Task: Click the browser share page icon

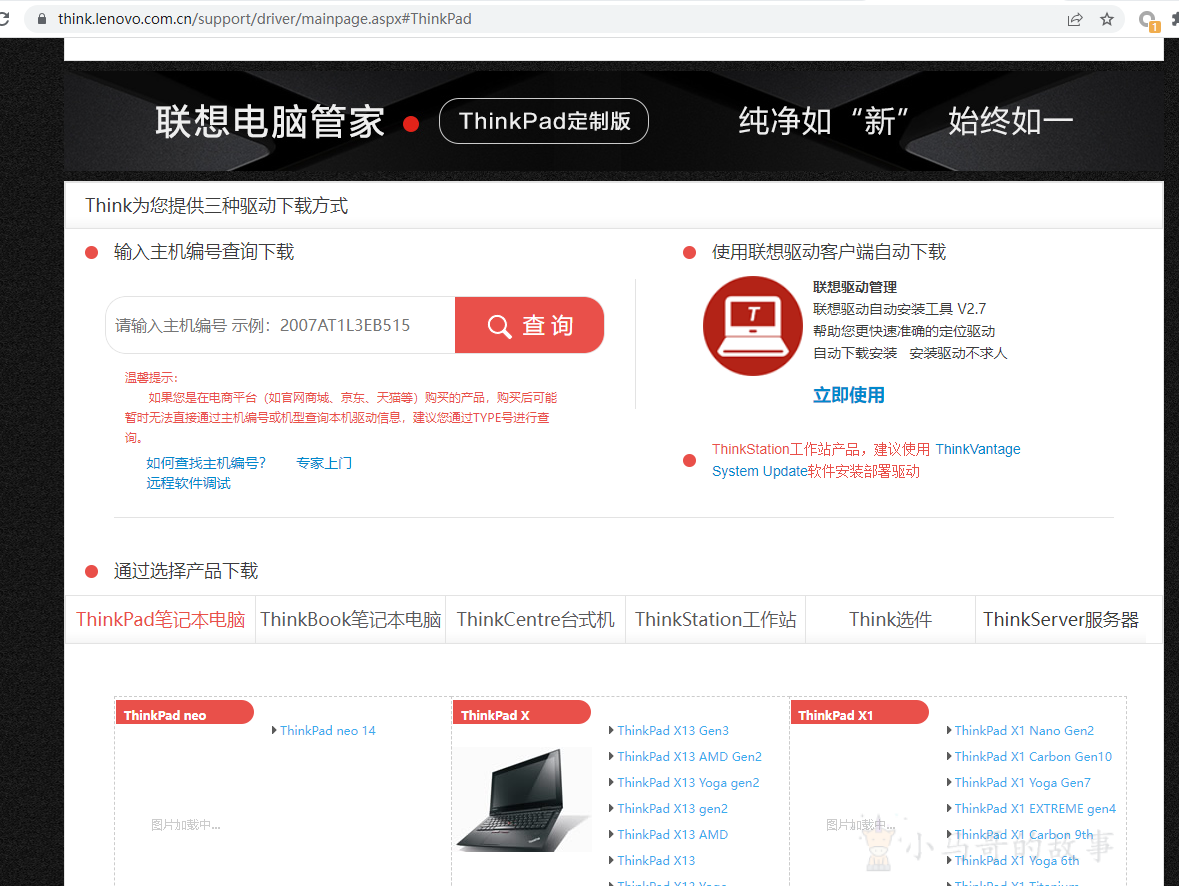Action: [x=1074, y=20]
